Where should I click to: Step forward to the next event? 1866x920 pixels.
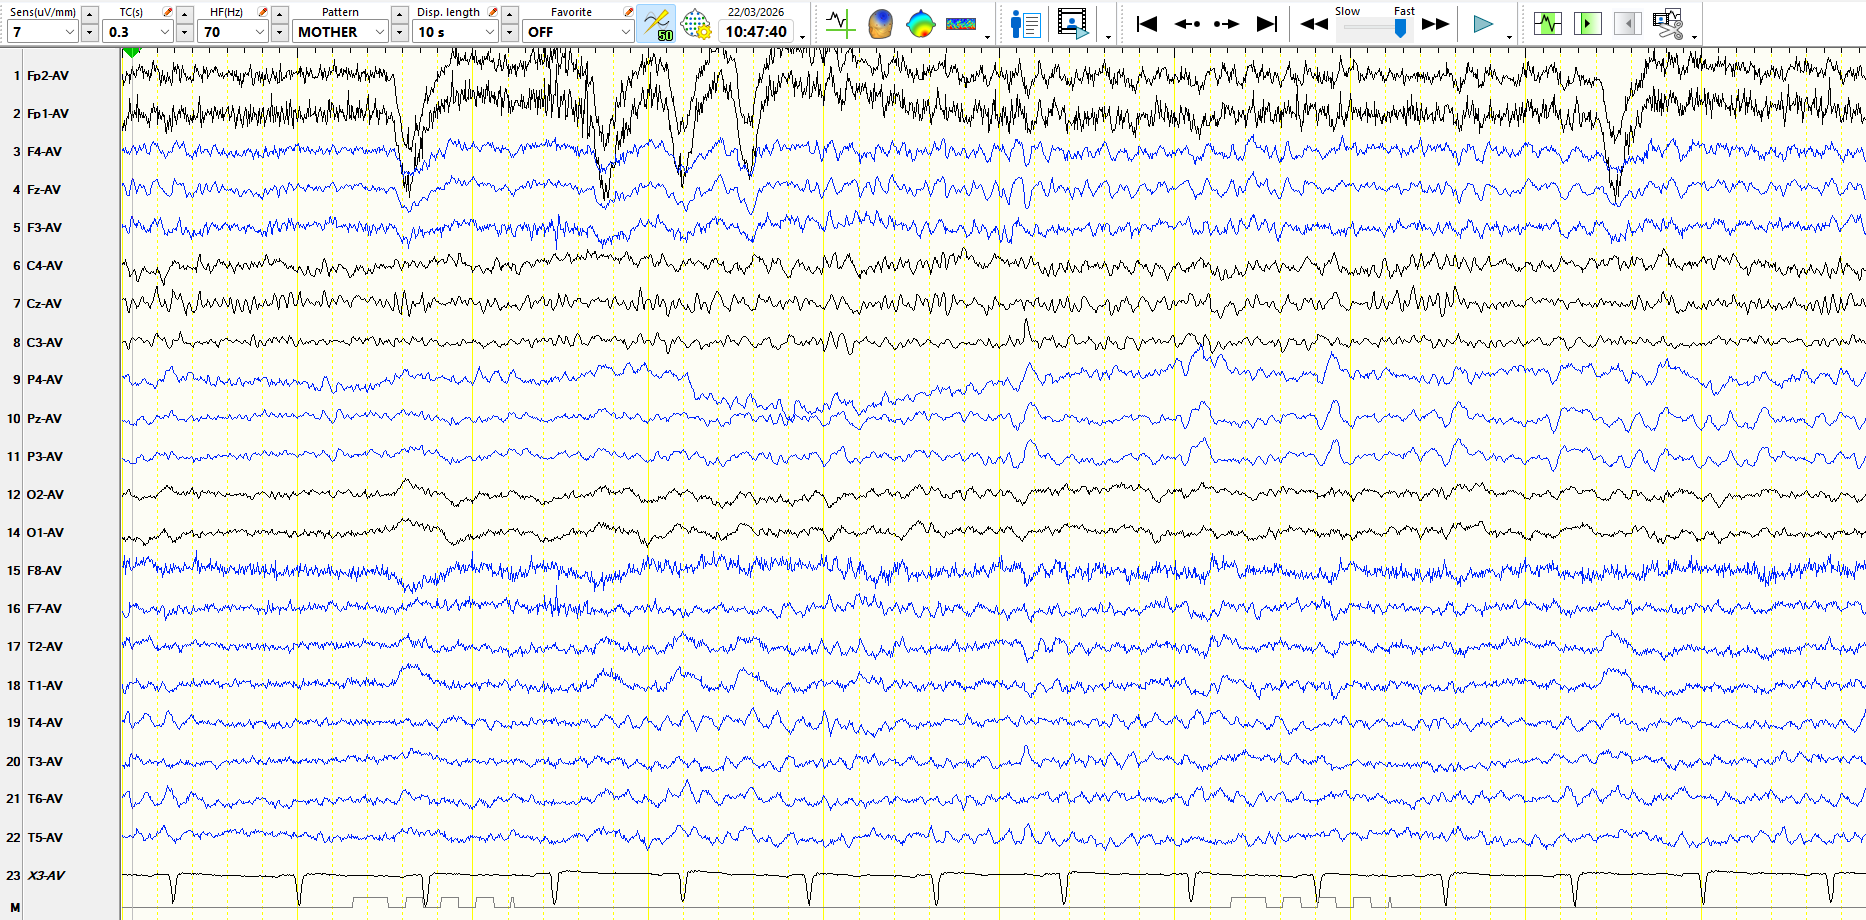(1227, 23)
